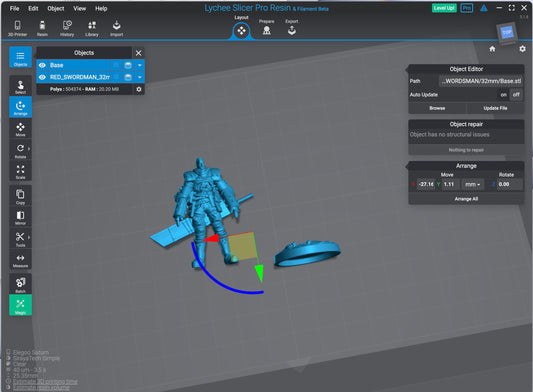
Task: Expand the Rotate tool submenu arrow
Action: click(29, 149)
